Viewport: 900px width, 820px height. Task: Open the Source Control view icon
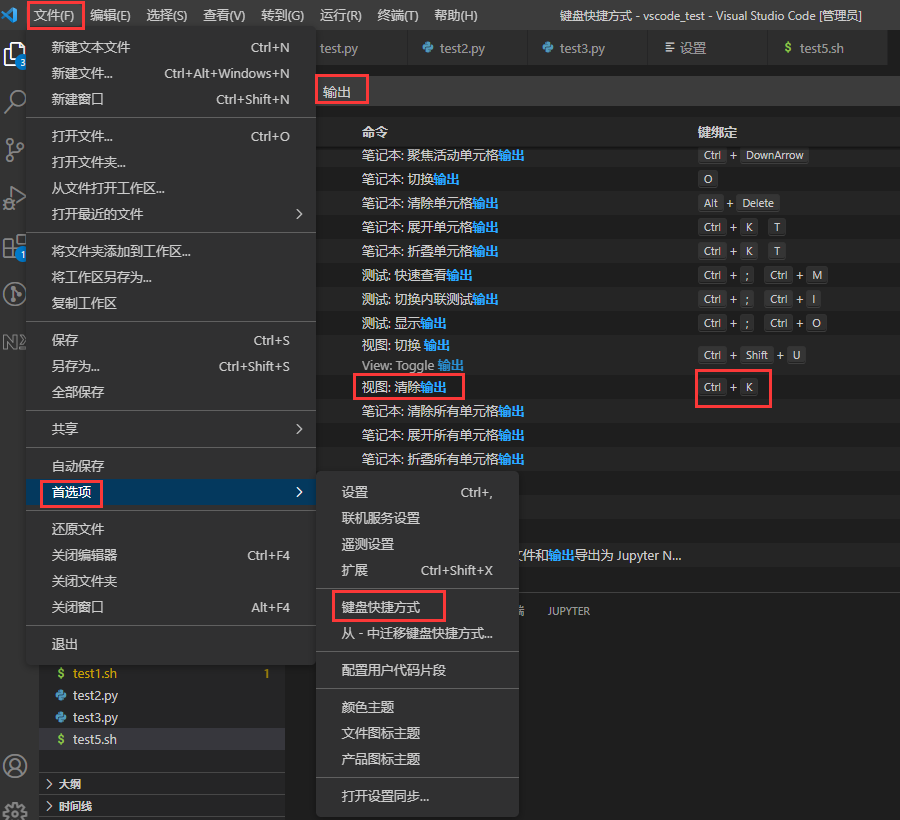[x=14, y=150]
